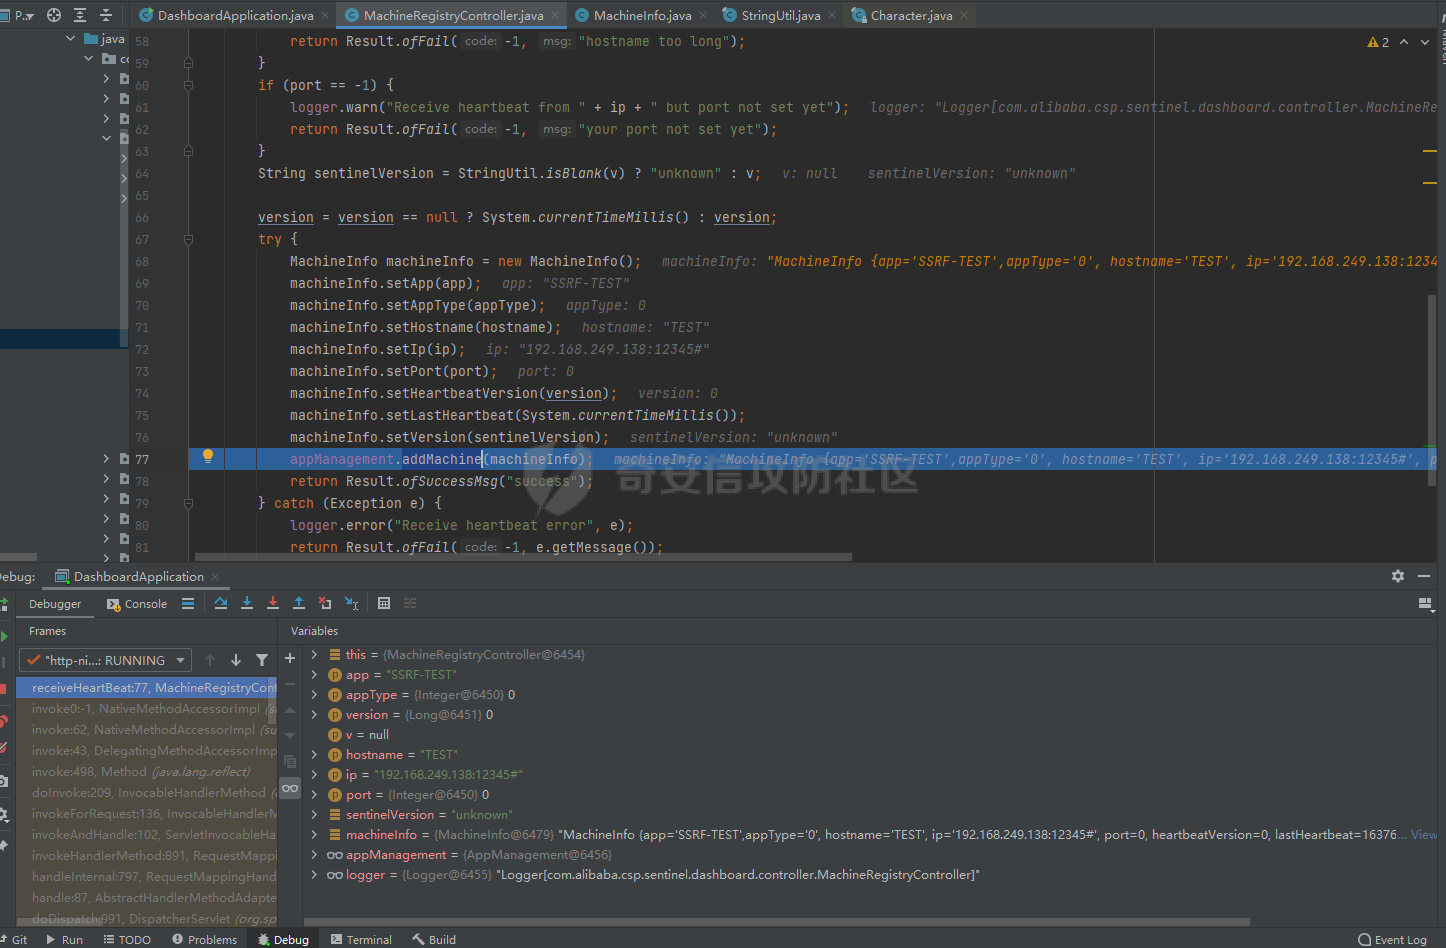Toggle the watches glasses icon in Variables

click(x=290, y=788)
